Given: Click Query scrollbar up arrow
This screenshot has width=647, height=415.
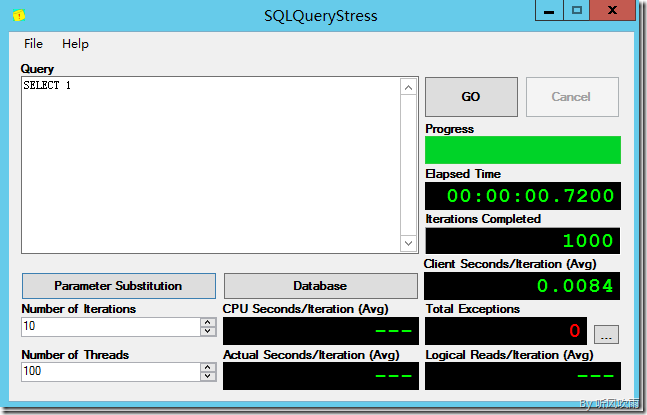Looking at the screenshot, I should (x=409, y=87).
